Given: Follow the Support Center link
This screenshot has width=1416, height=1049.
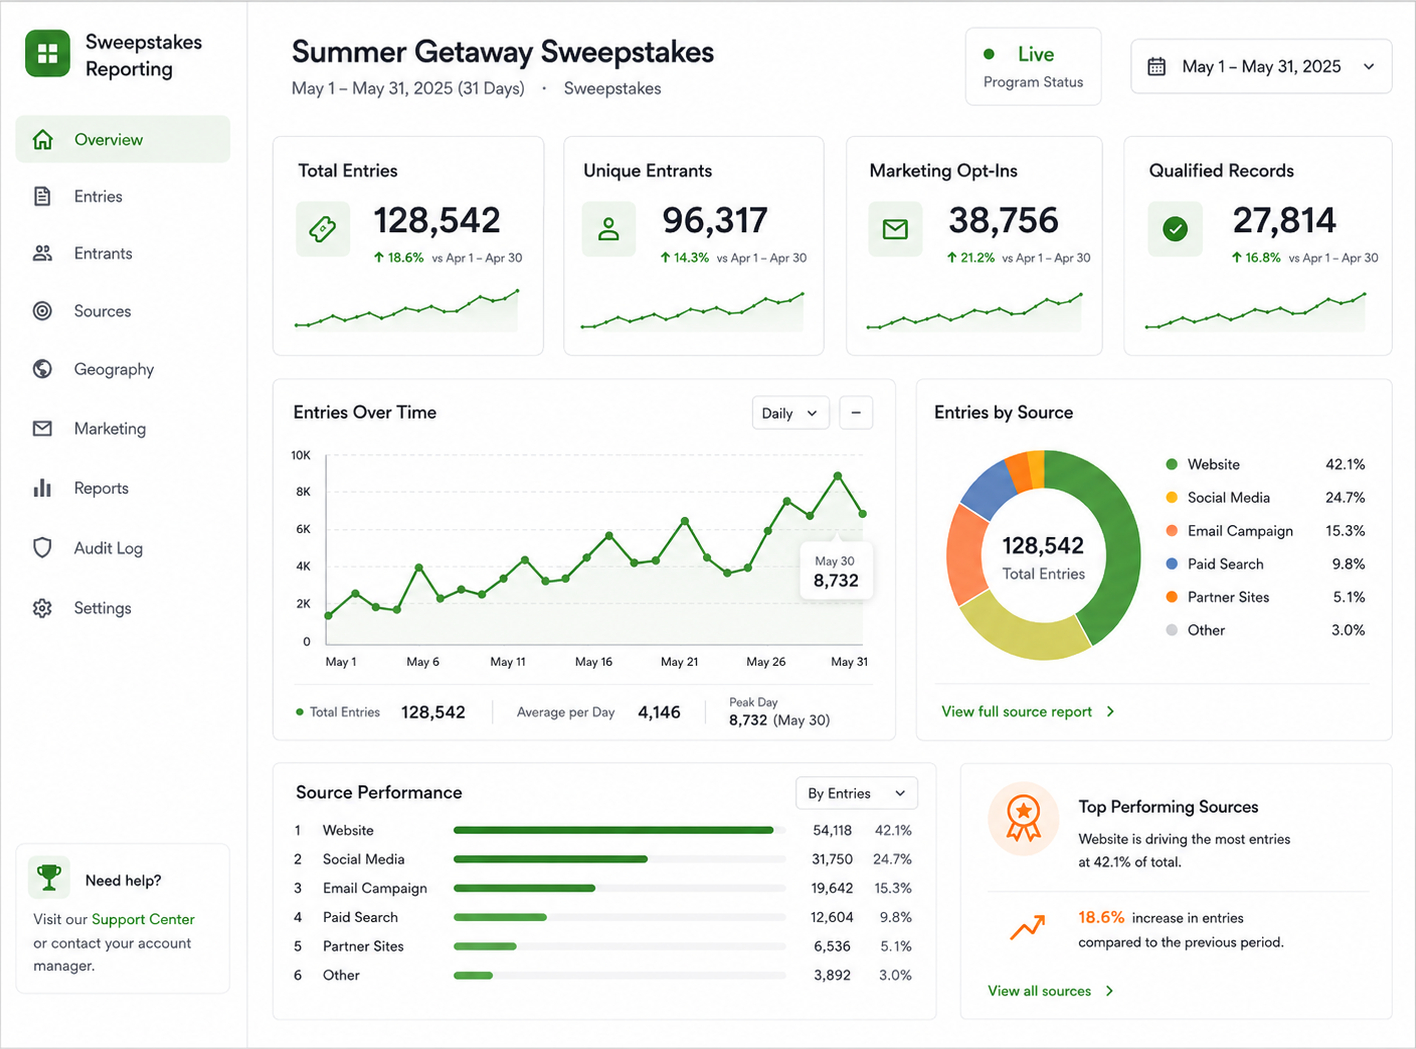Looking at the screenshot, I should coord(143,919).
